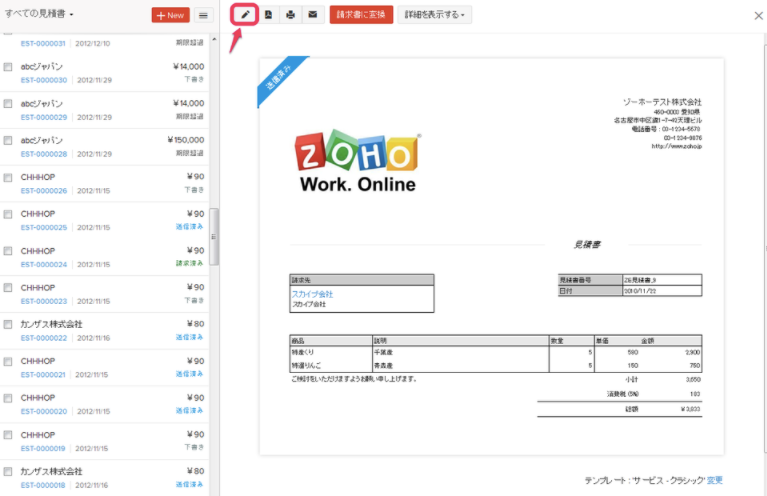Select estimate EST-0000026 in the list
This screenshot has width=767, height=496.
(x=43, y=190)
